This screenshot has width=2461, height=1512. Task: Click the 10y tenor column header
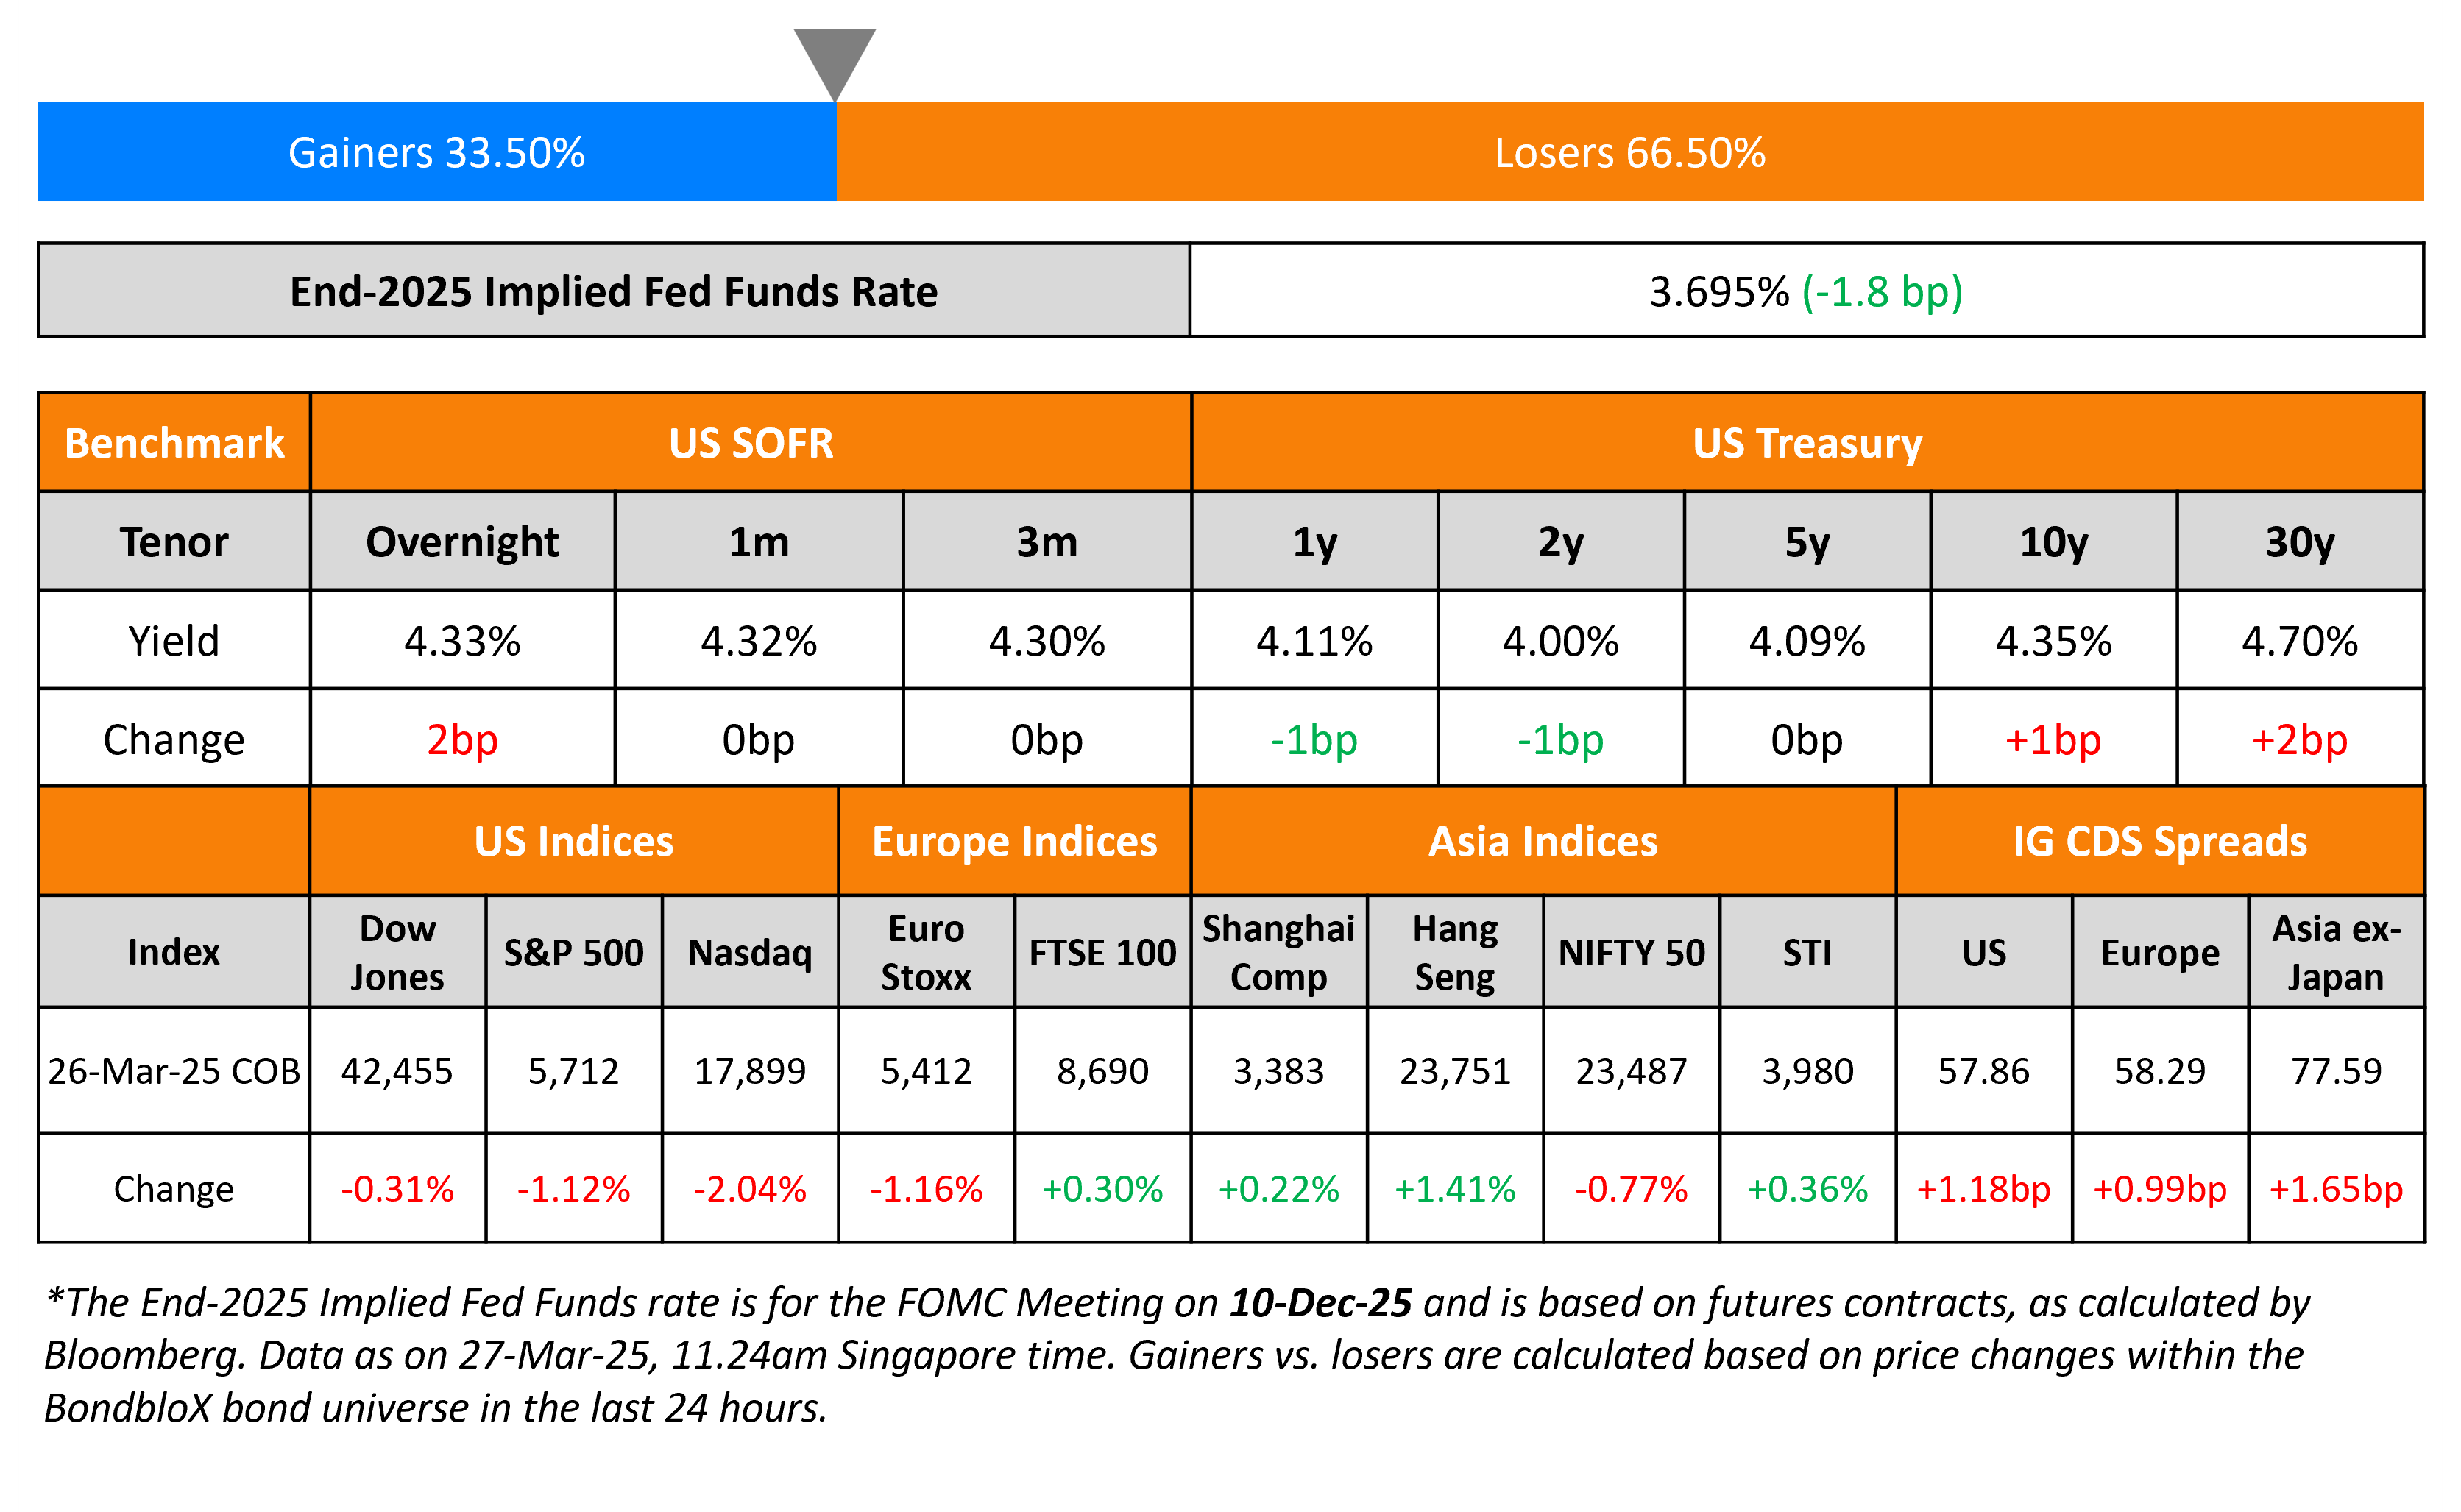[2053, 541]
